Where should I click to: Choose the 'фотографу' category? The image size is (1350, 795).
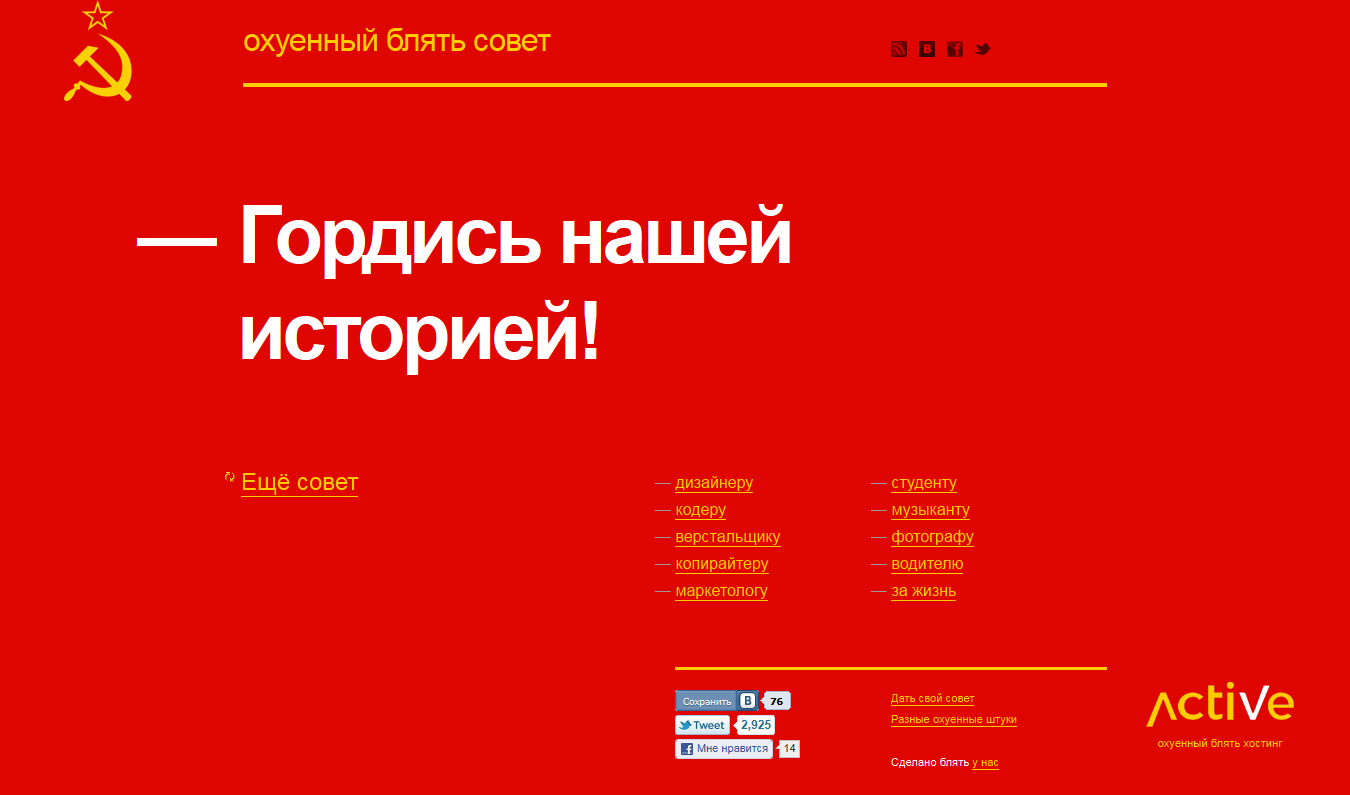point(932,537)
